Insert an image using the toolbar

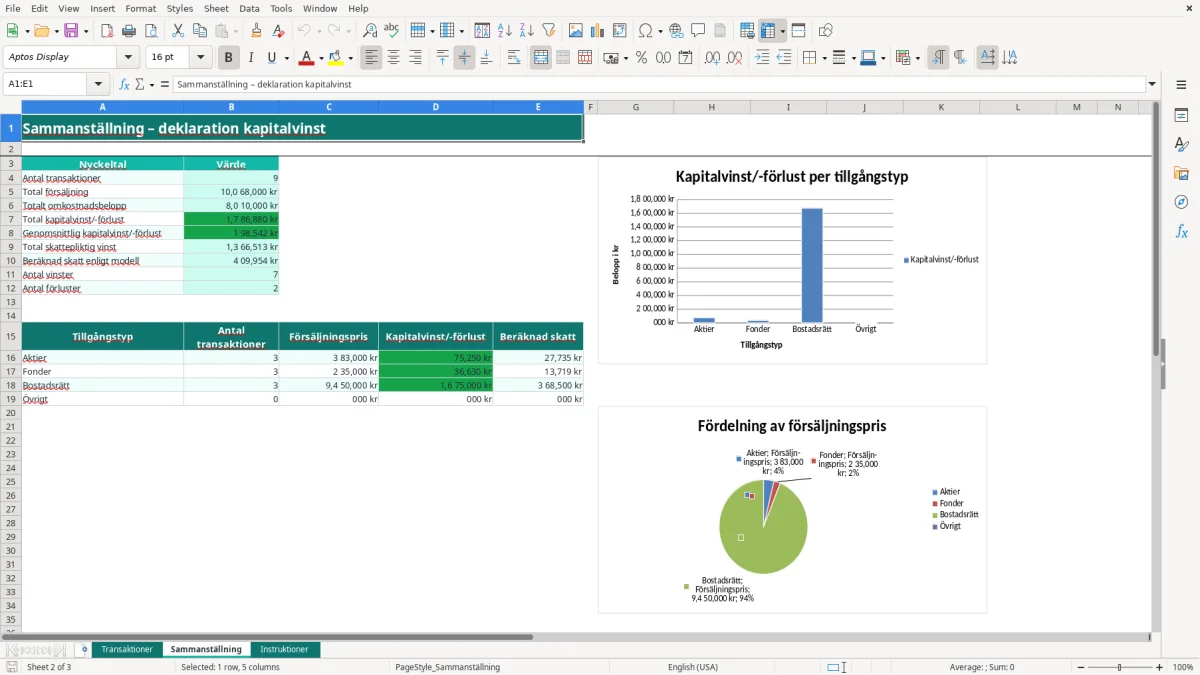click(x=576, y=31)
